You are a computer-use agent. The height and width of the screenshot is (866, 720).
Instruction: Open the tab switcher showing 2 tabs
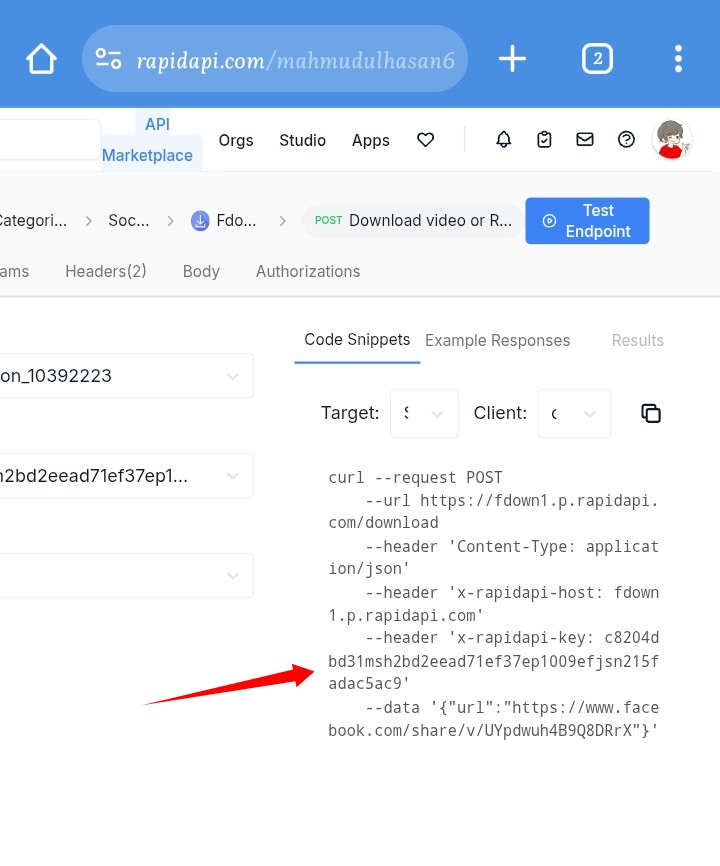[597, 59]
